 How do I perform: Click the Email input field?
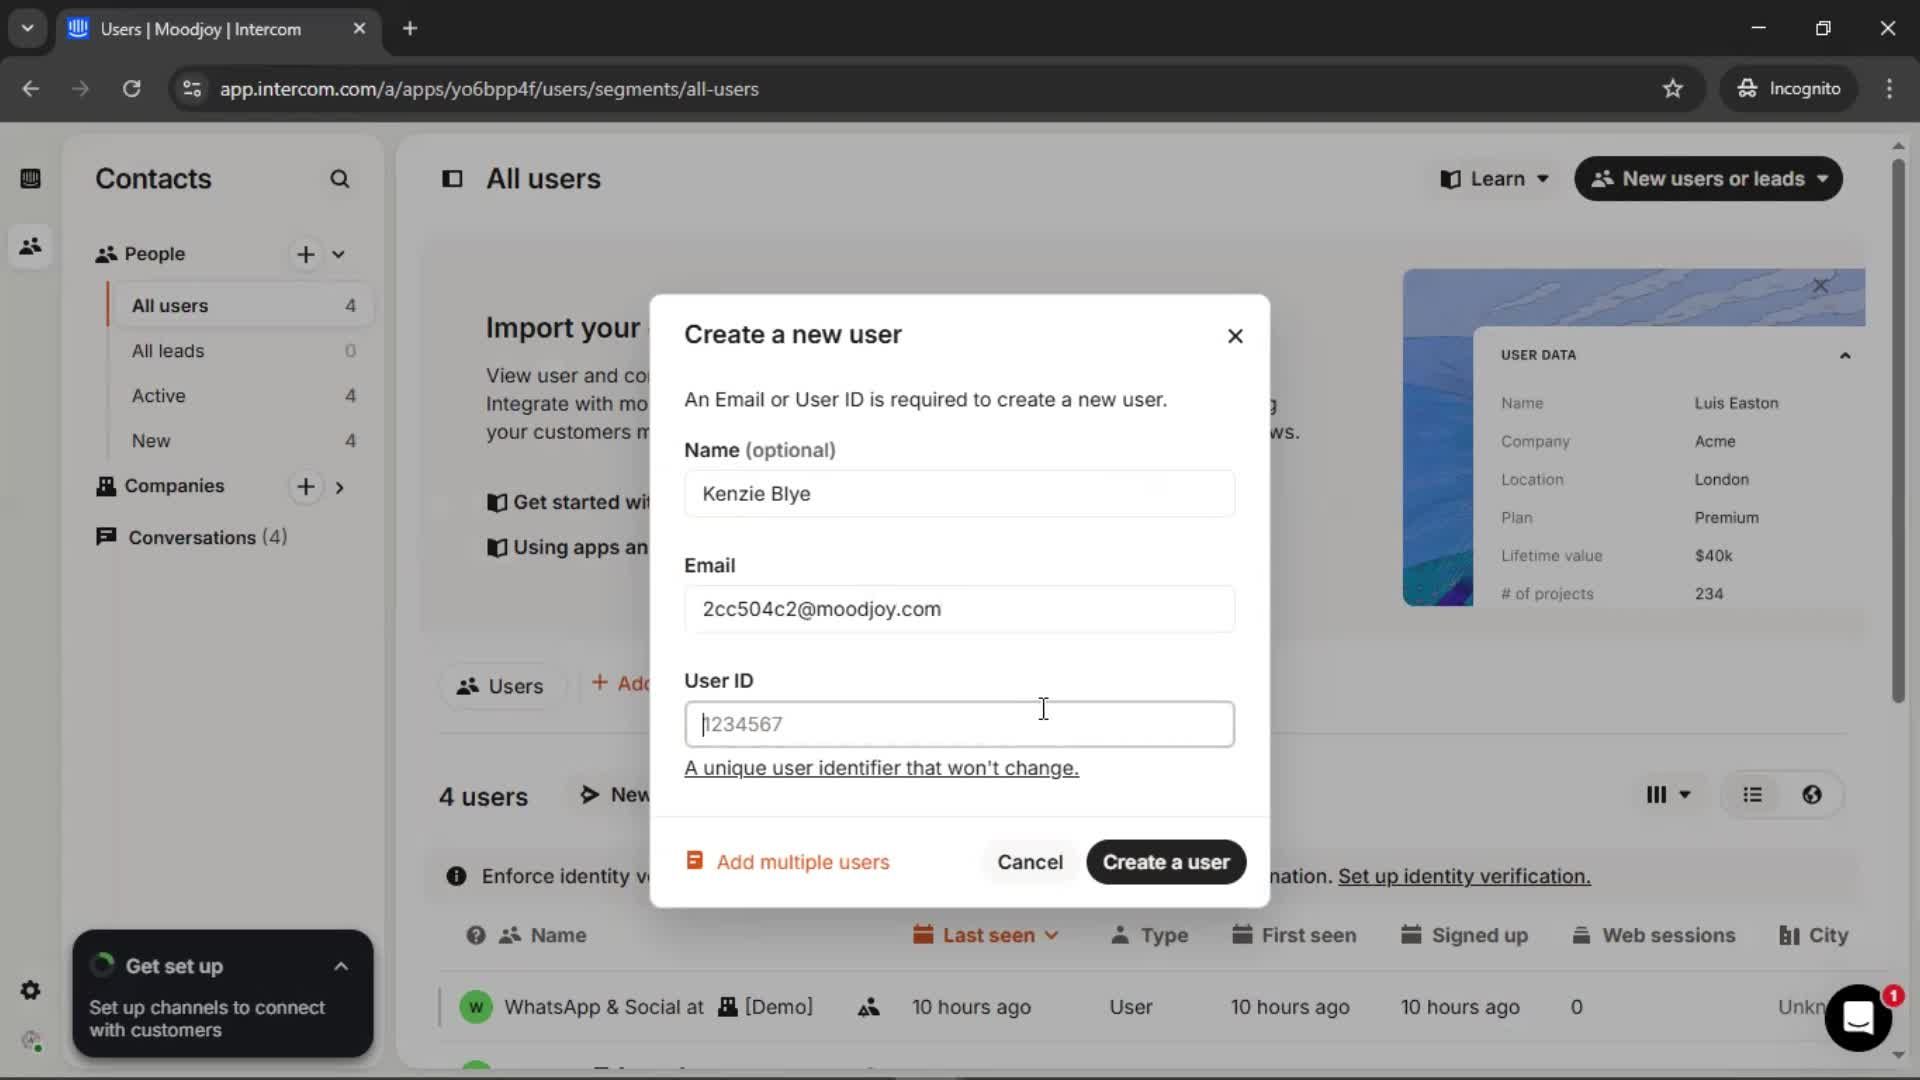[959, 609]
